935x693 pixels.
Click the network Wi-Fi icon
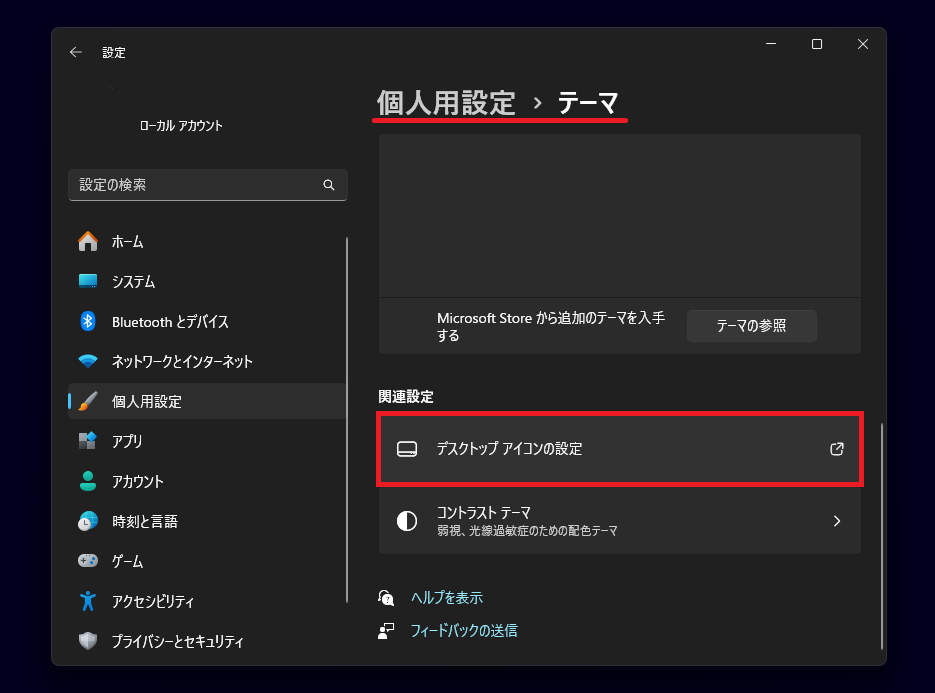88,361
